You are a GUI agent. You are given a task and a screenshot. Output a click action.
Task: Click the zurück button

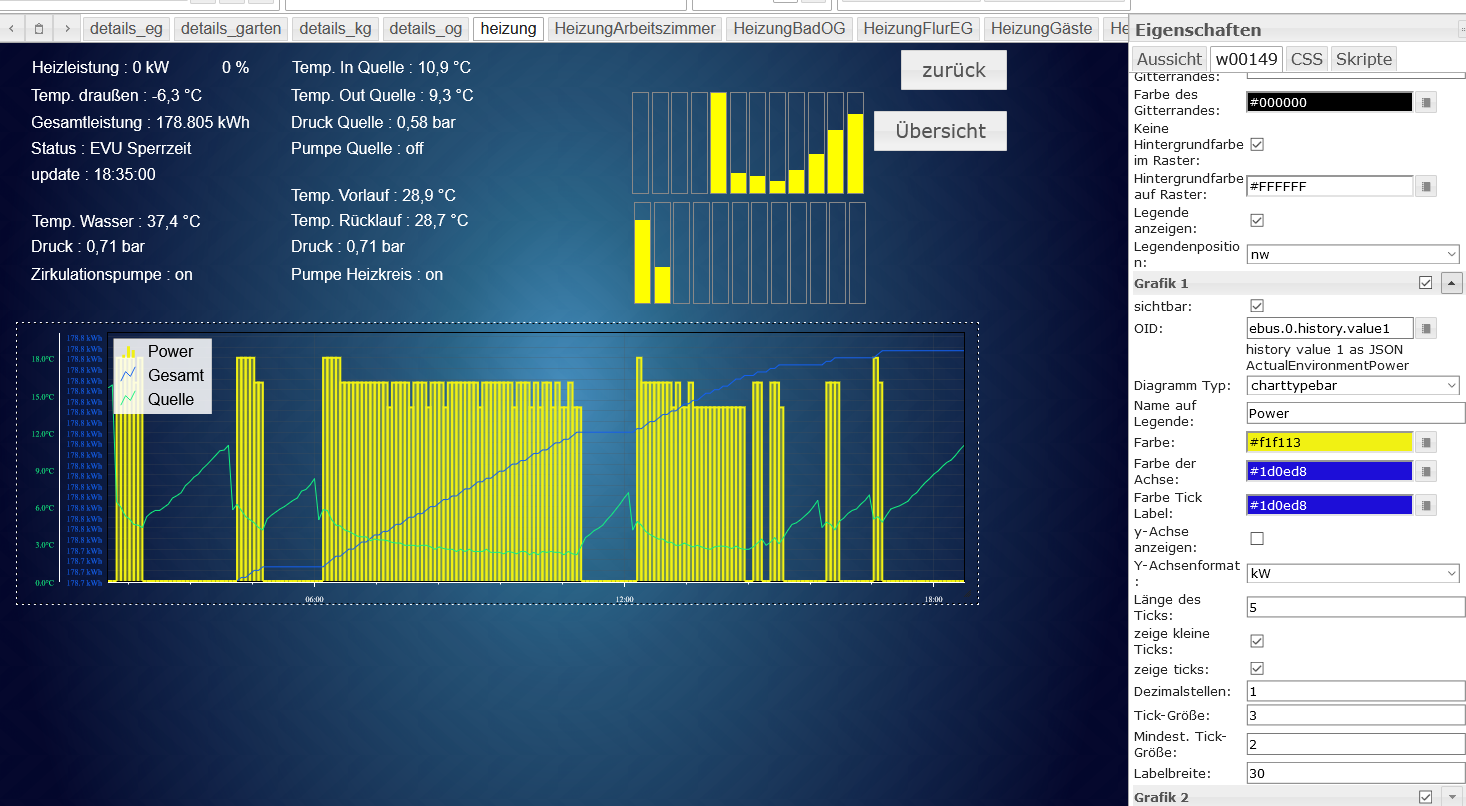tap(954, 70)
